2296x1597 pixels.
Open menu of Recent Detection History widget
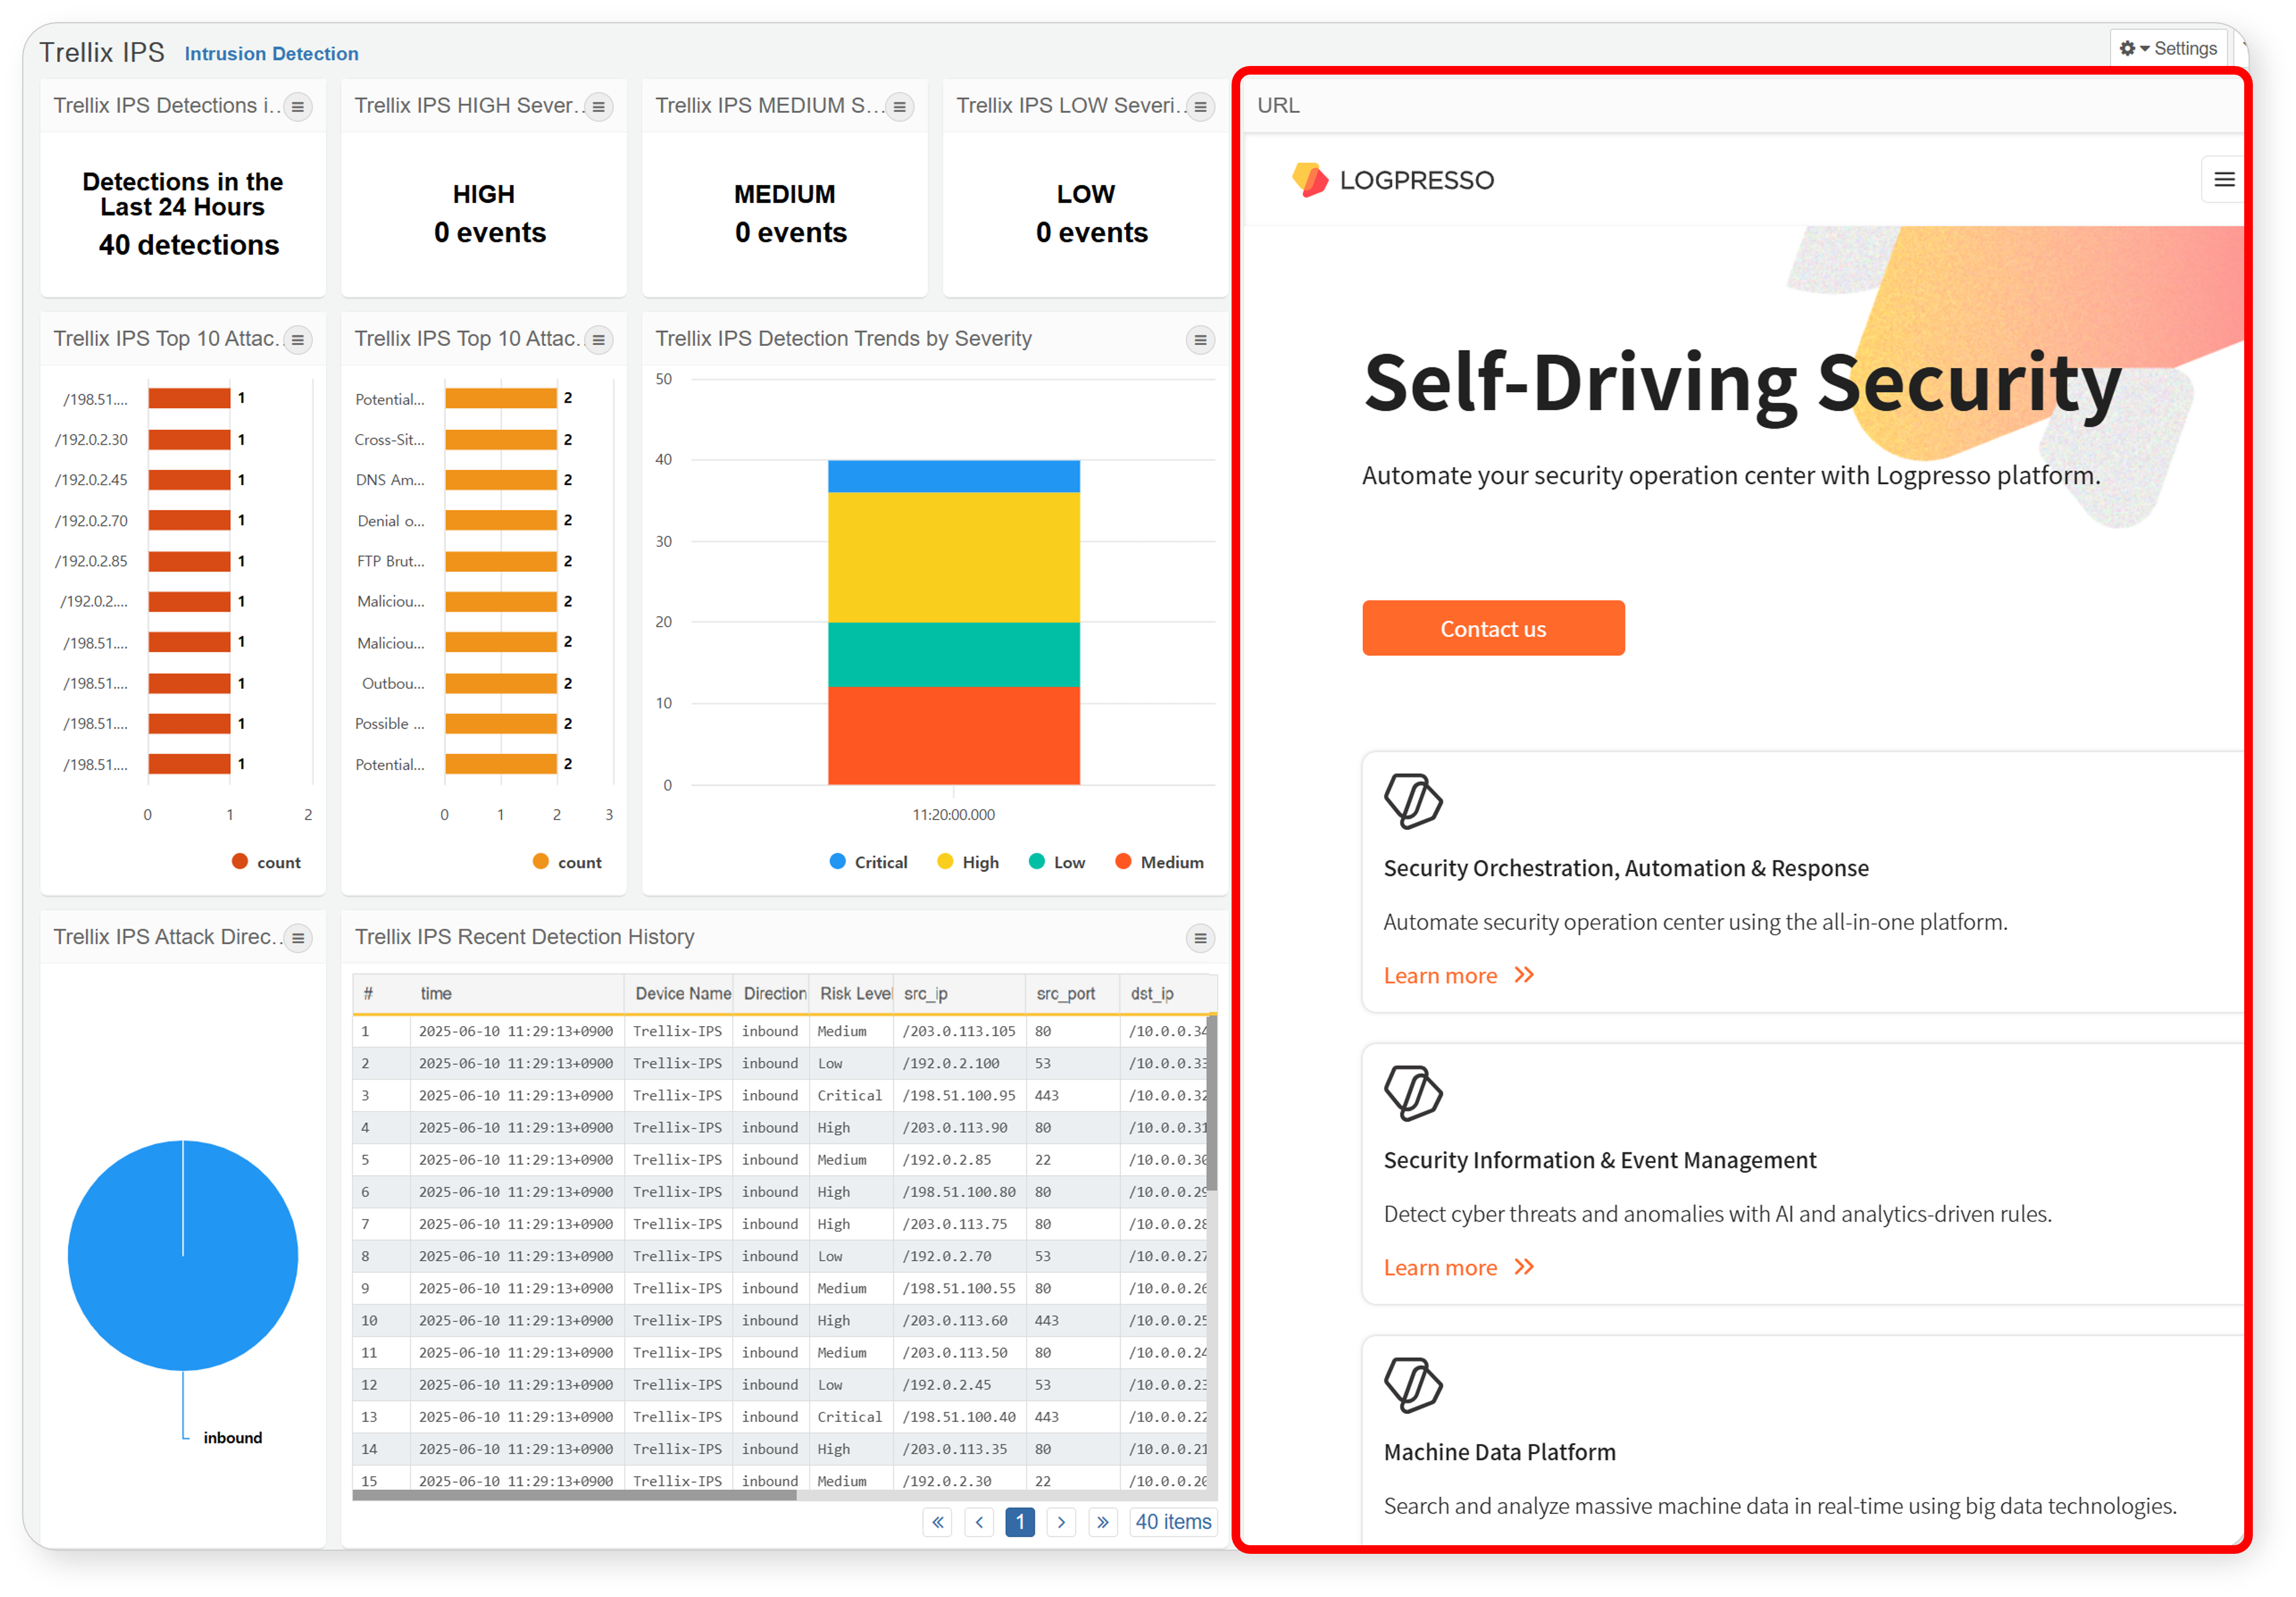(x=1200, y=938)
